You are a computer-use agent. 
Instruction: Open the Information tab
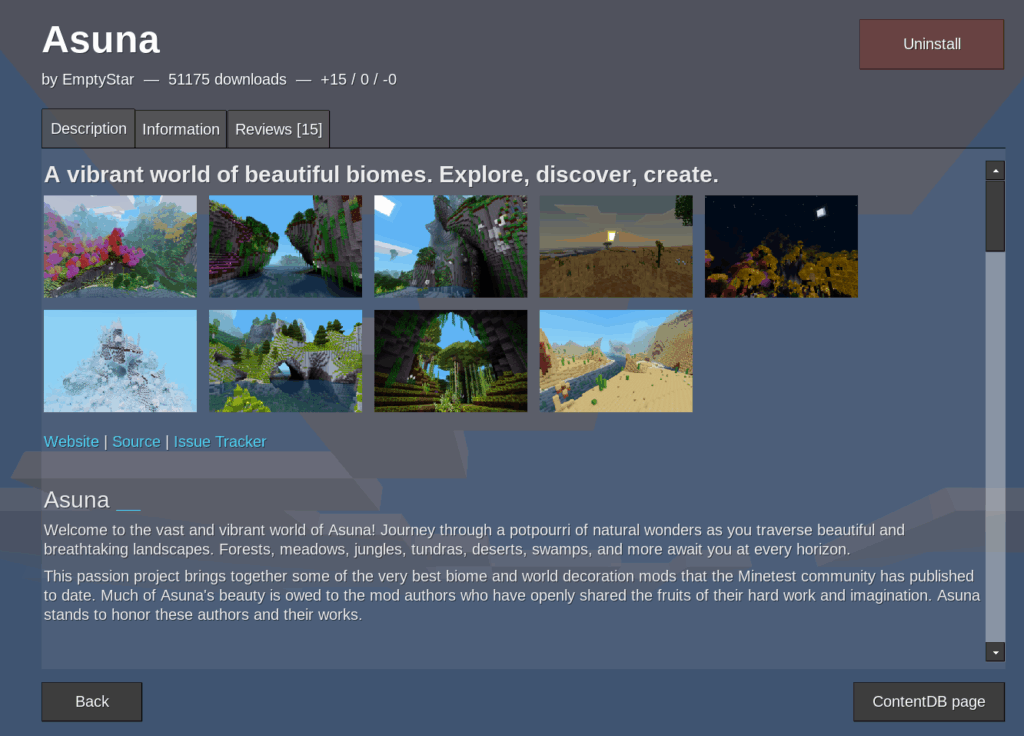pos(180,130)
